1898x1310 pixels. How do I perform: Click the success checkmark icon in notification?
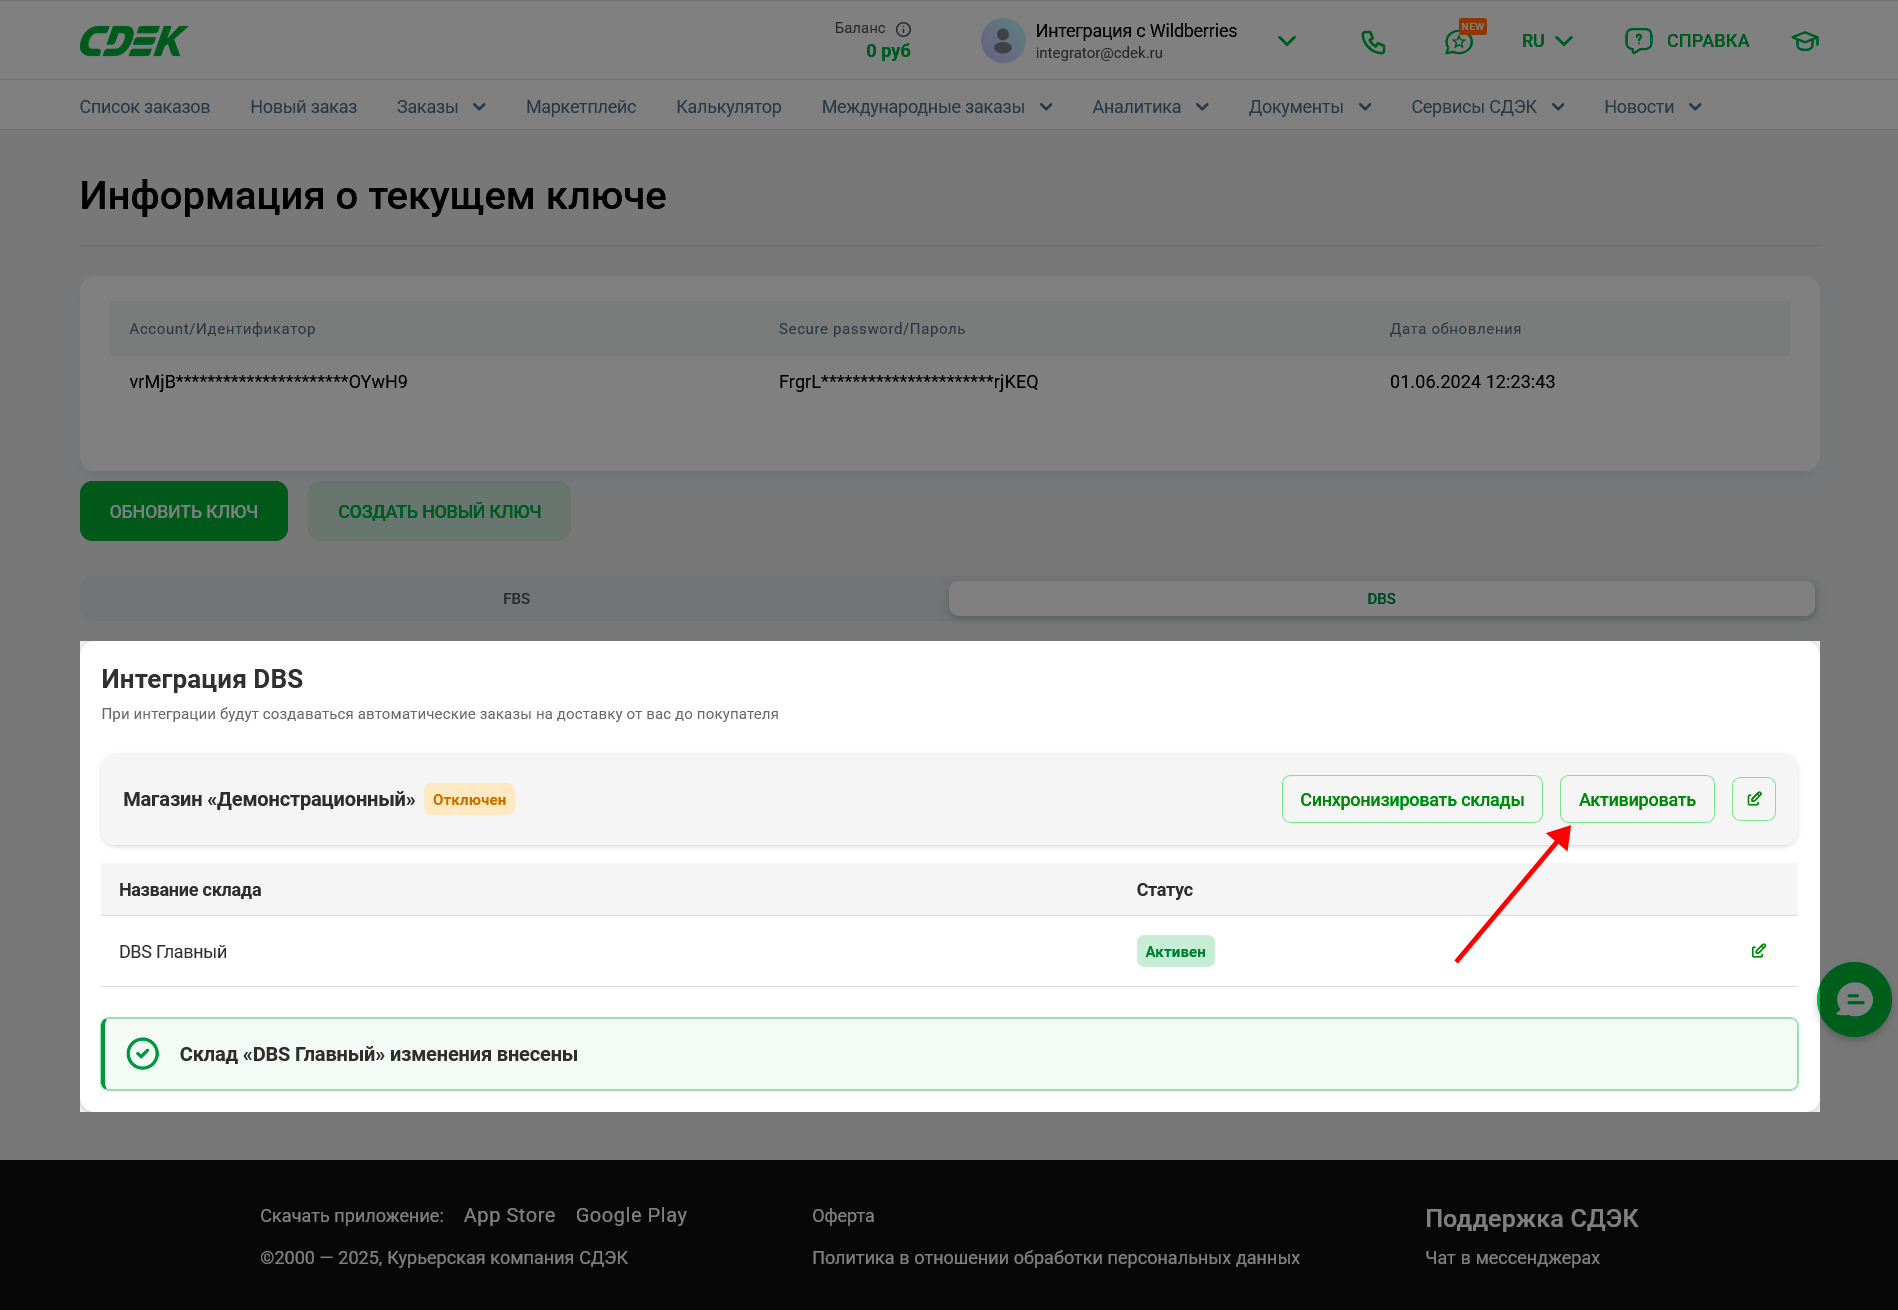pyautogui.click(x=143, y=1054)
